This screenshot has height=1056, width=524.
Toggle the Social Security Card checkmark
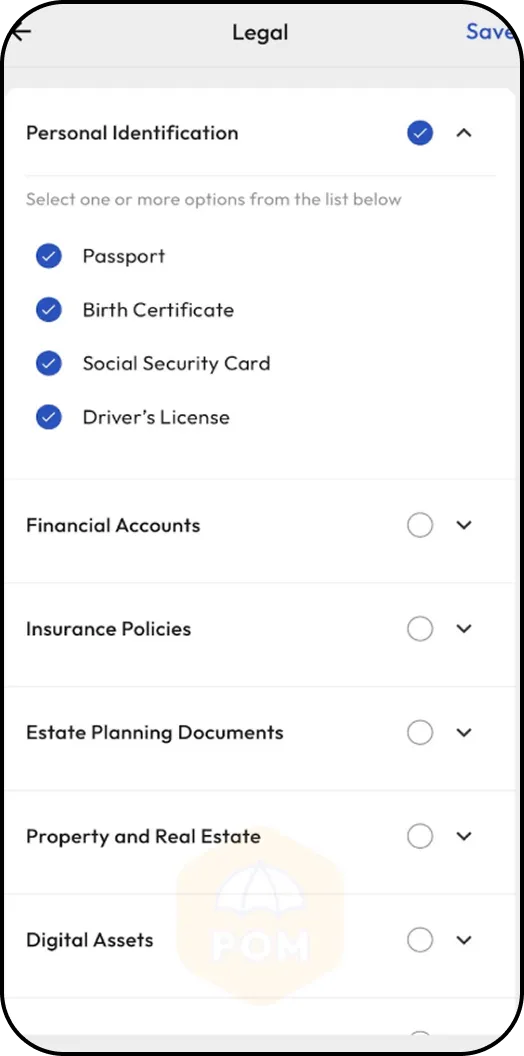48,364
